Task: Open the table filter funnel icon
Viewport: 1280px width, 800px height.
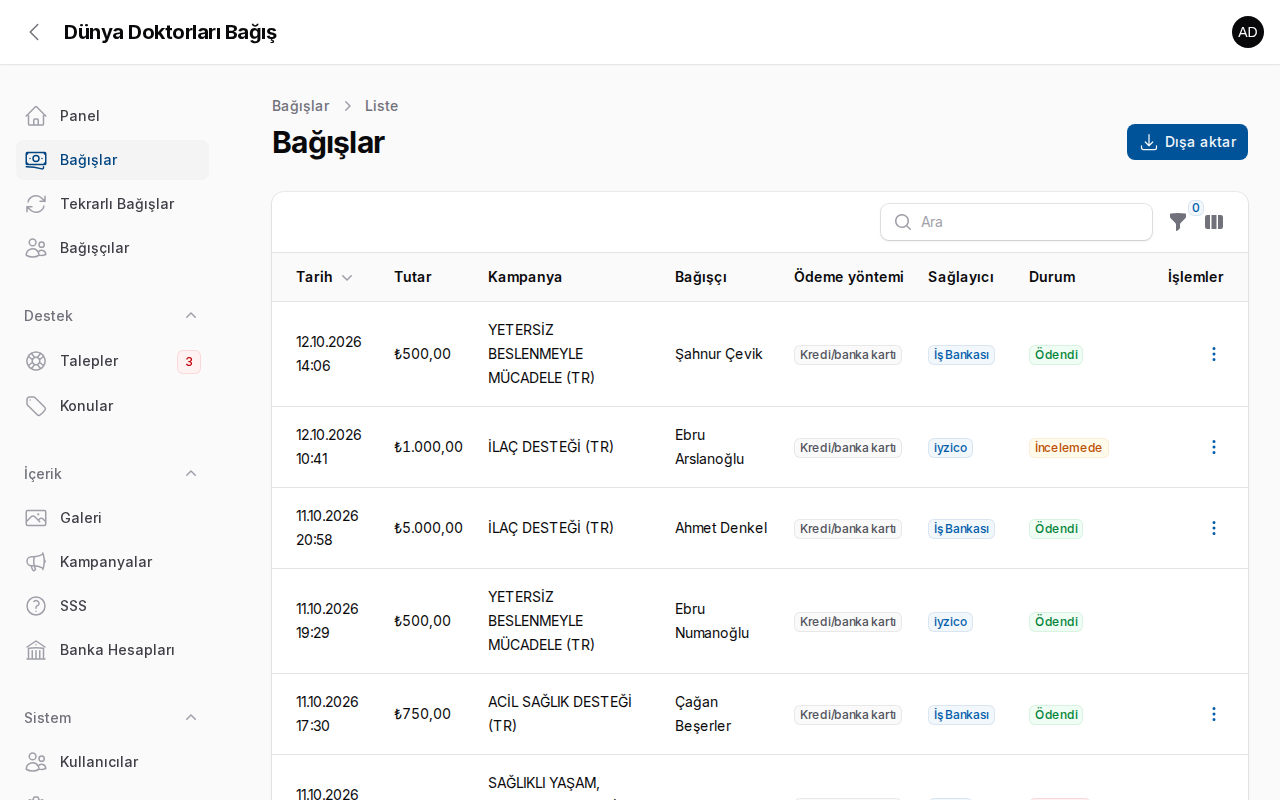Action: [1178, 222]
